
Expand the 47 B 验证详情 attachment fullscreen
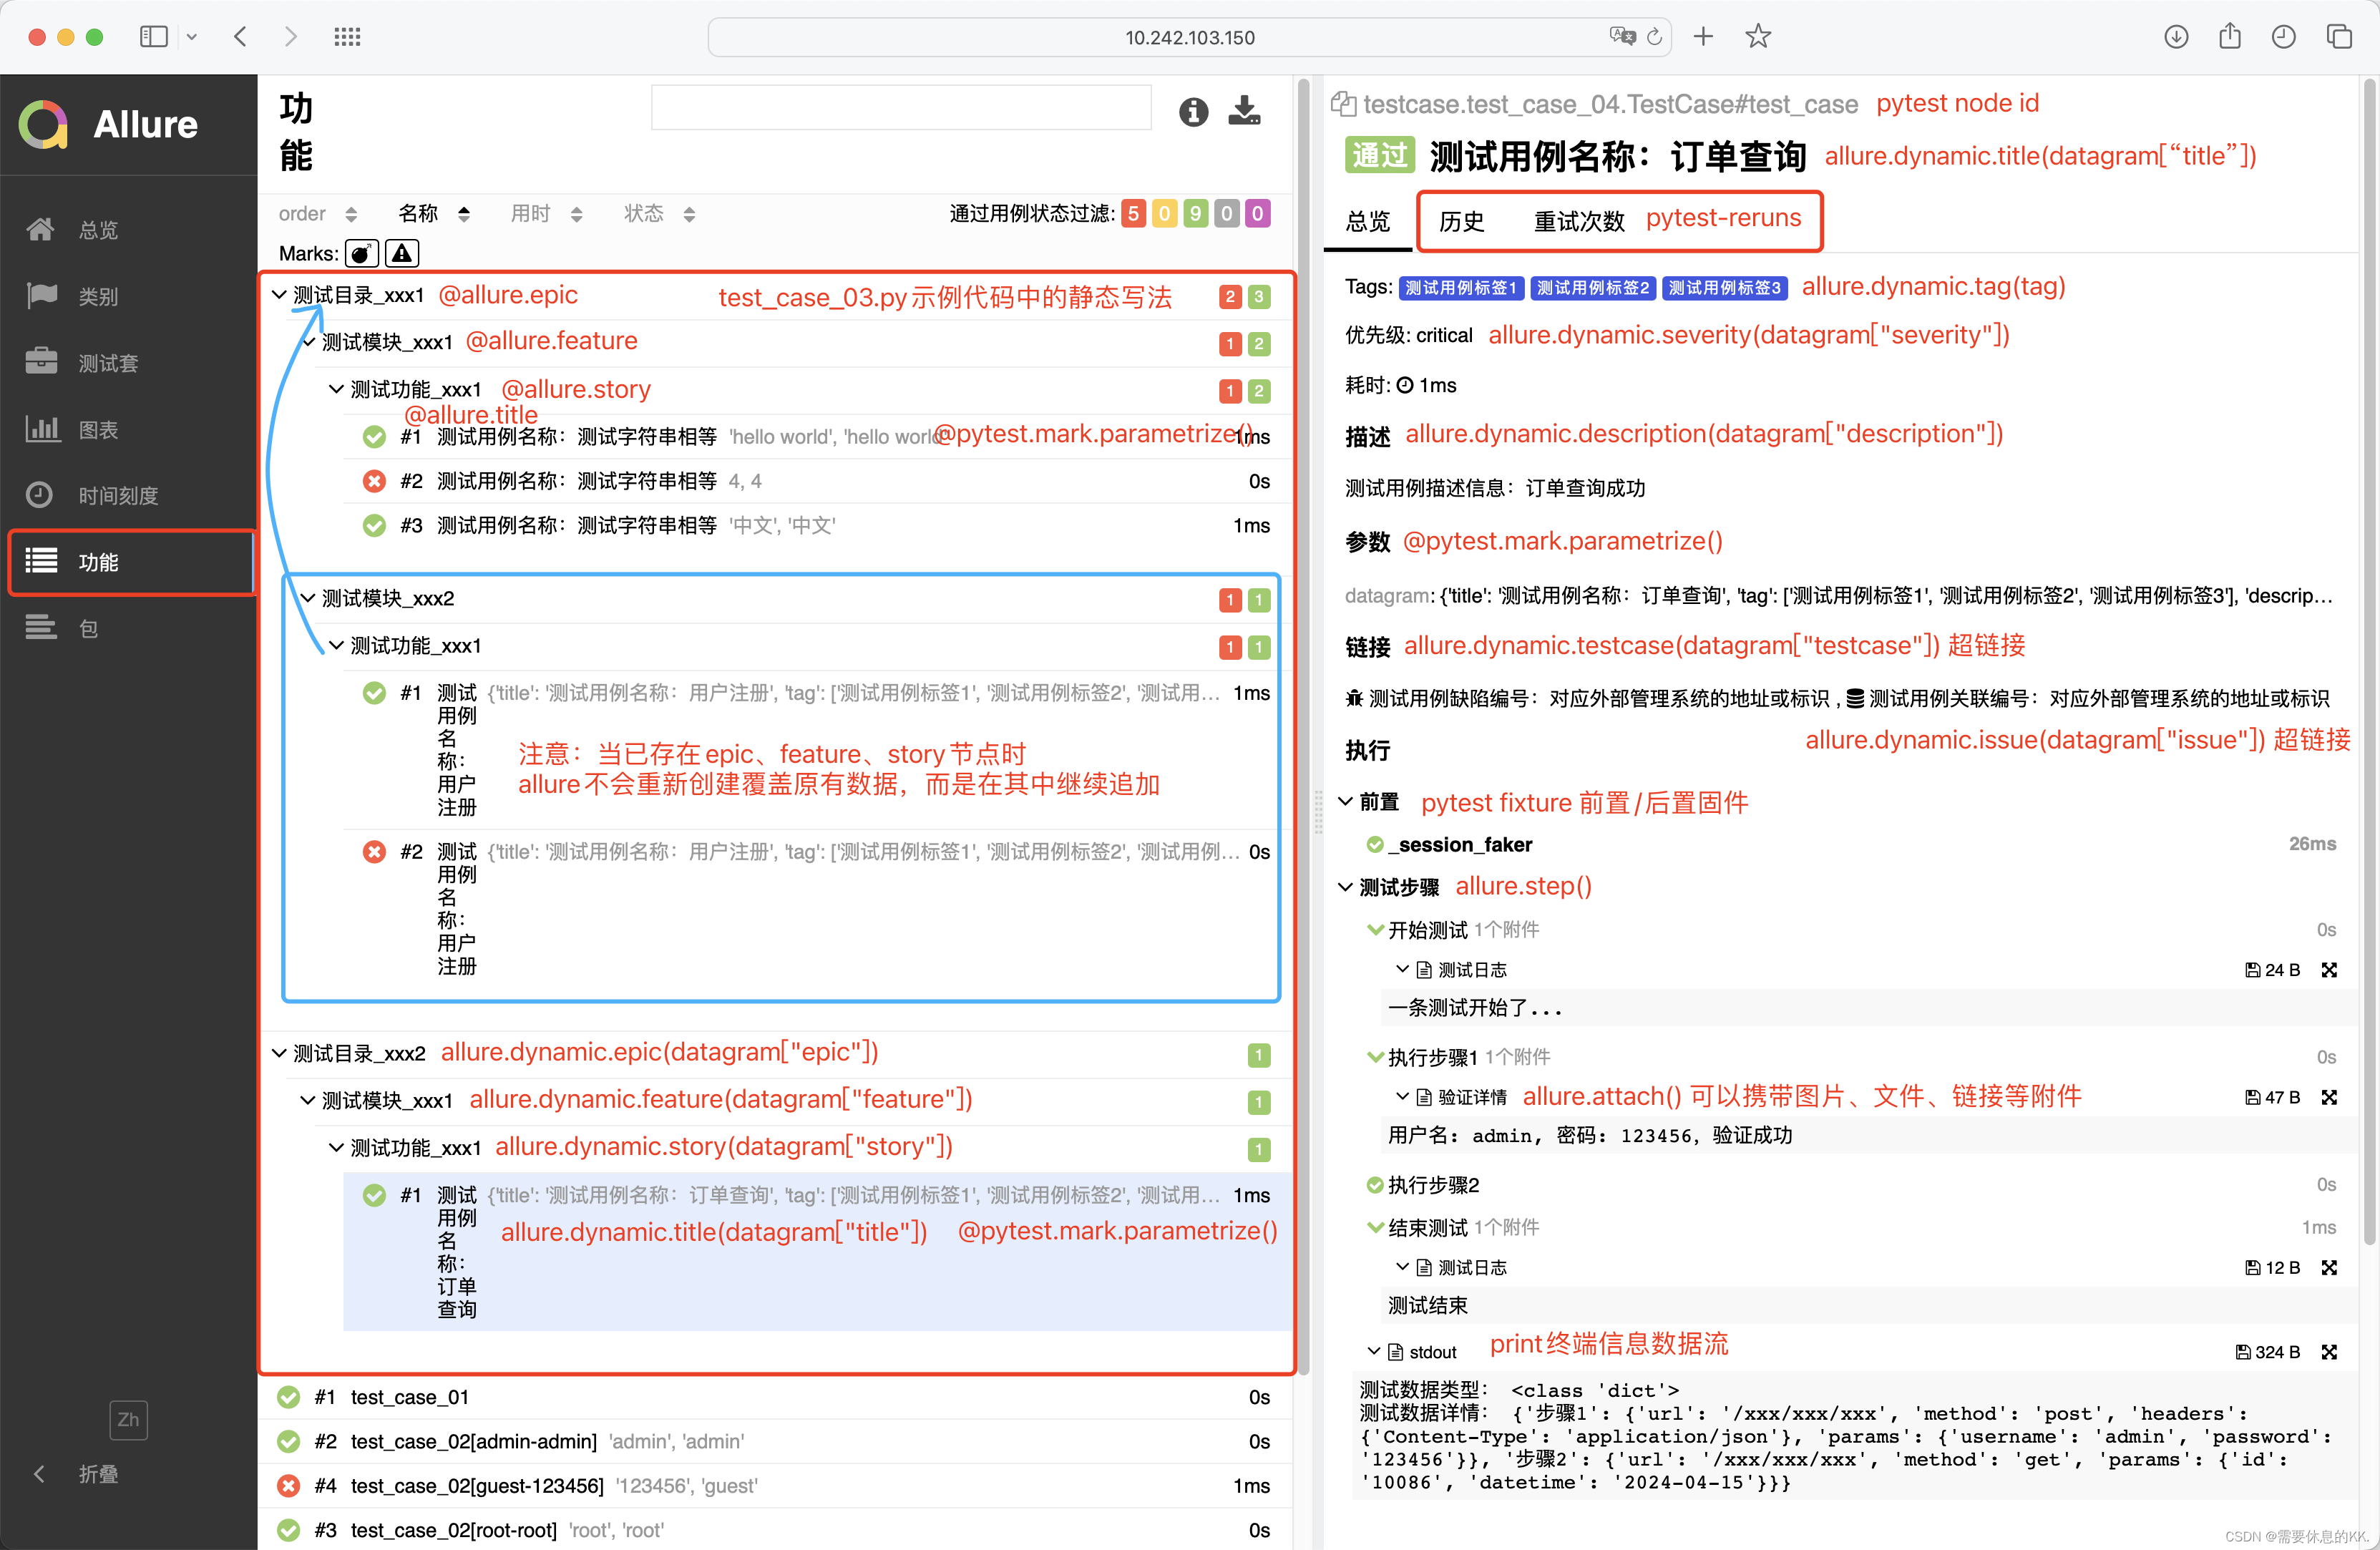pos(2329,1096)
